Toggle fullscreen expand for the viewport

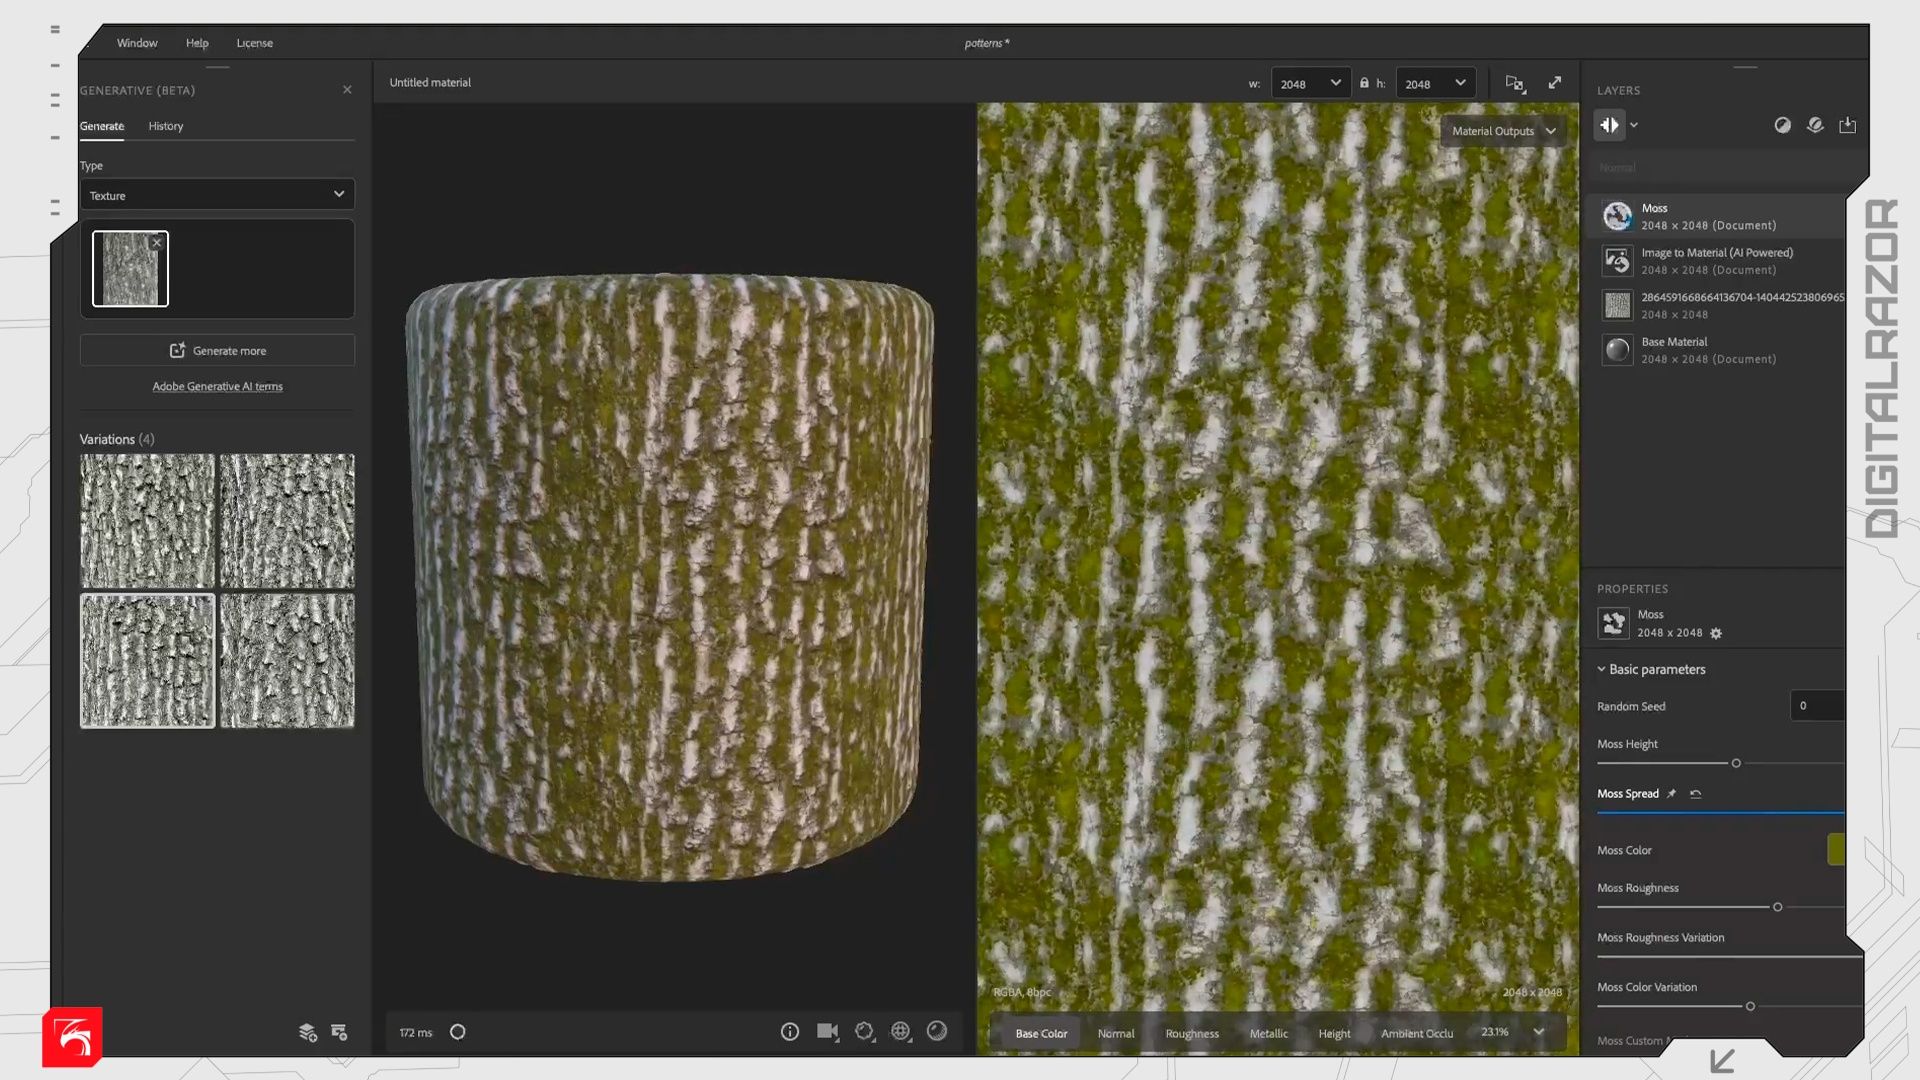tap(1555, 83)
